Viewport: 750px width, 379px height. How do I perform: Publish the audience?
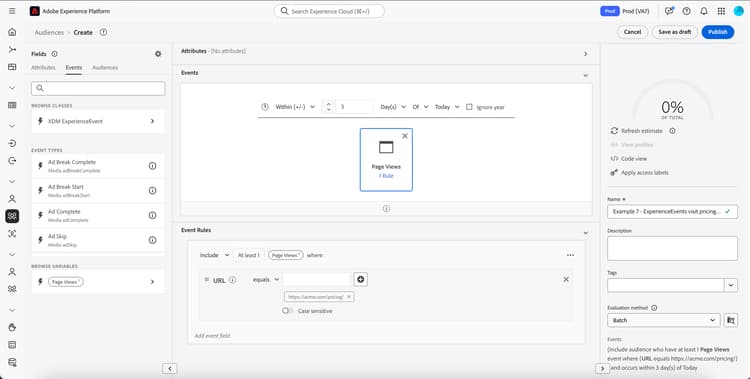tap(717, 32)
